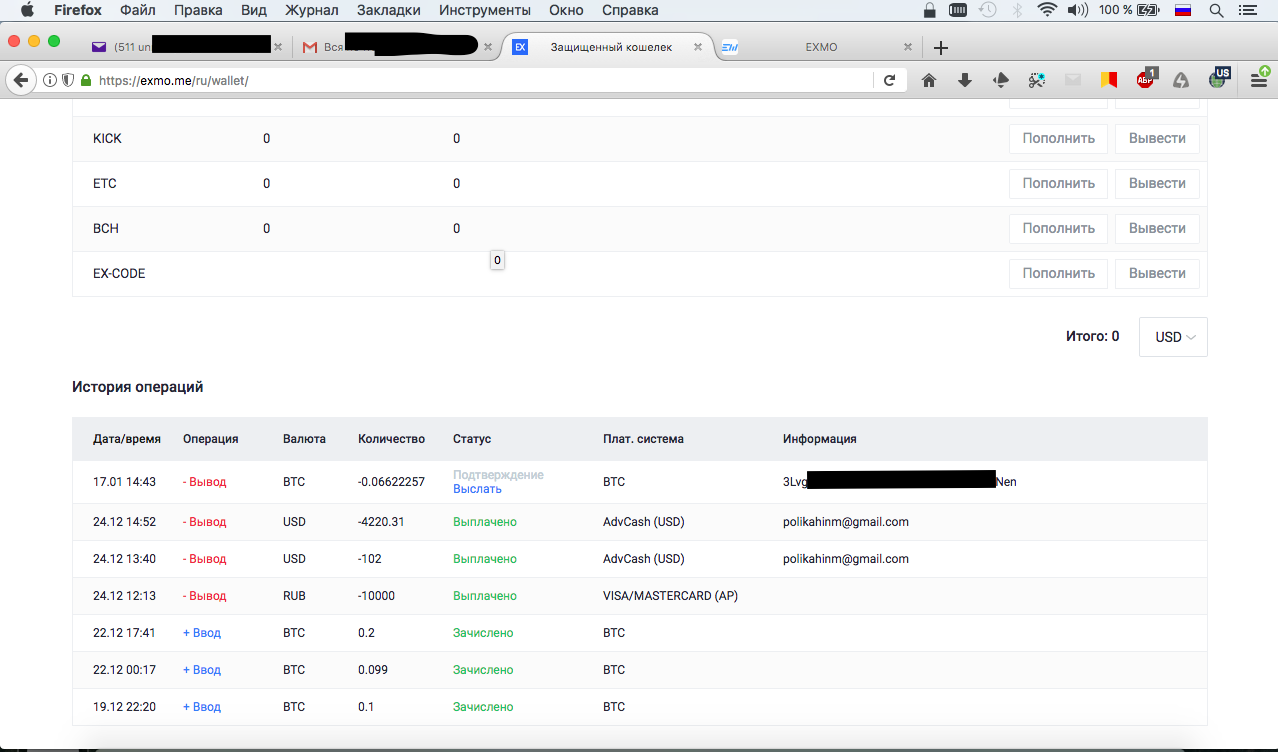
Task: Click the screenshot scissors extension icon
Action: [x=1037, y=80]
